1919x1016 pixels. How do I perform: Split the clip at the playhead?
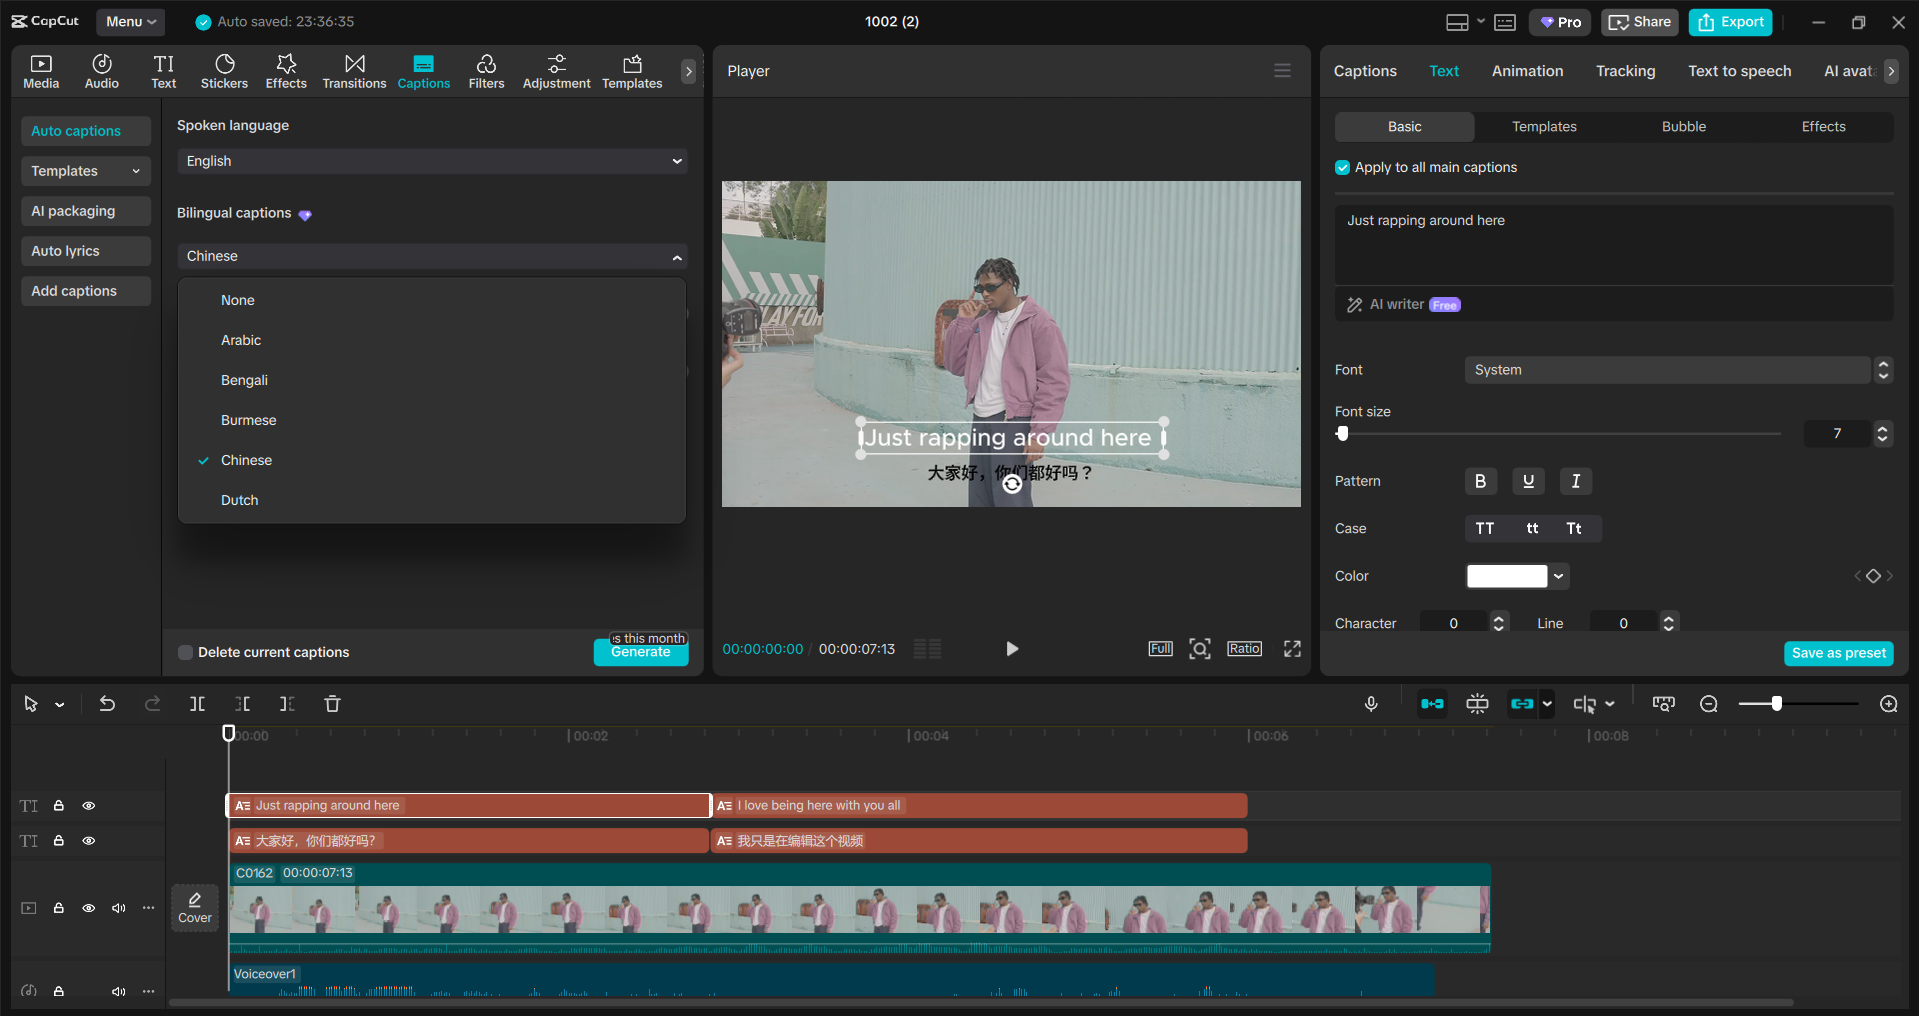pyautogui.click(x=197, y=703)
